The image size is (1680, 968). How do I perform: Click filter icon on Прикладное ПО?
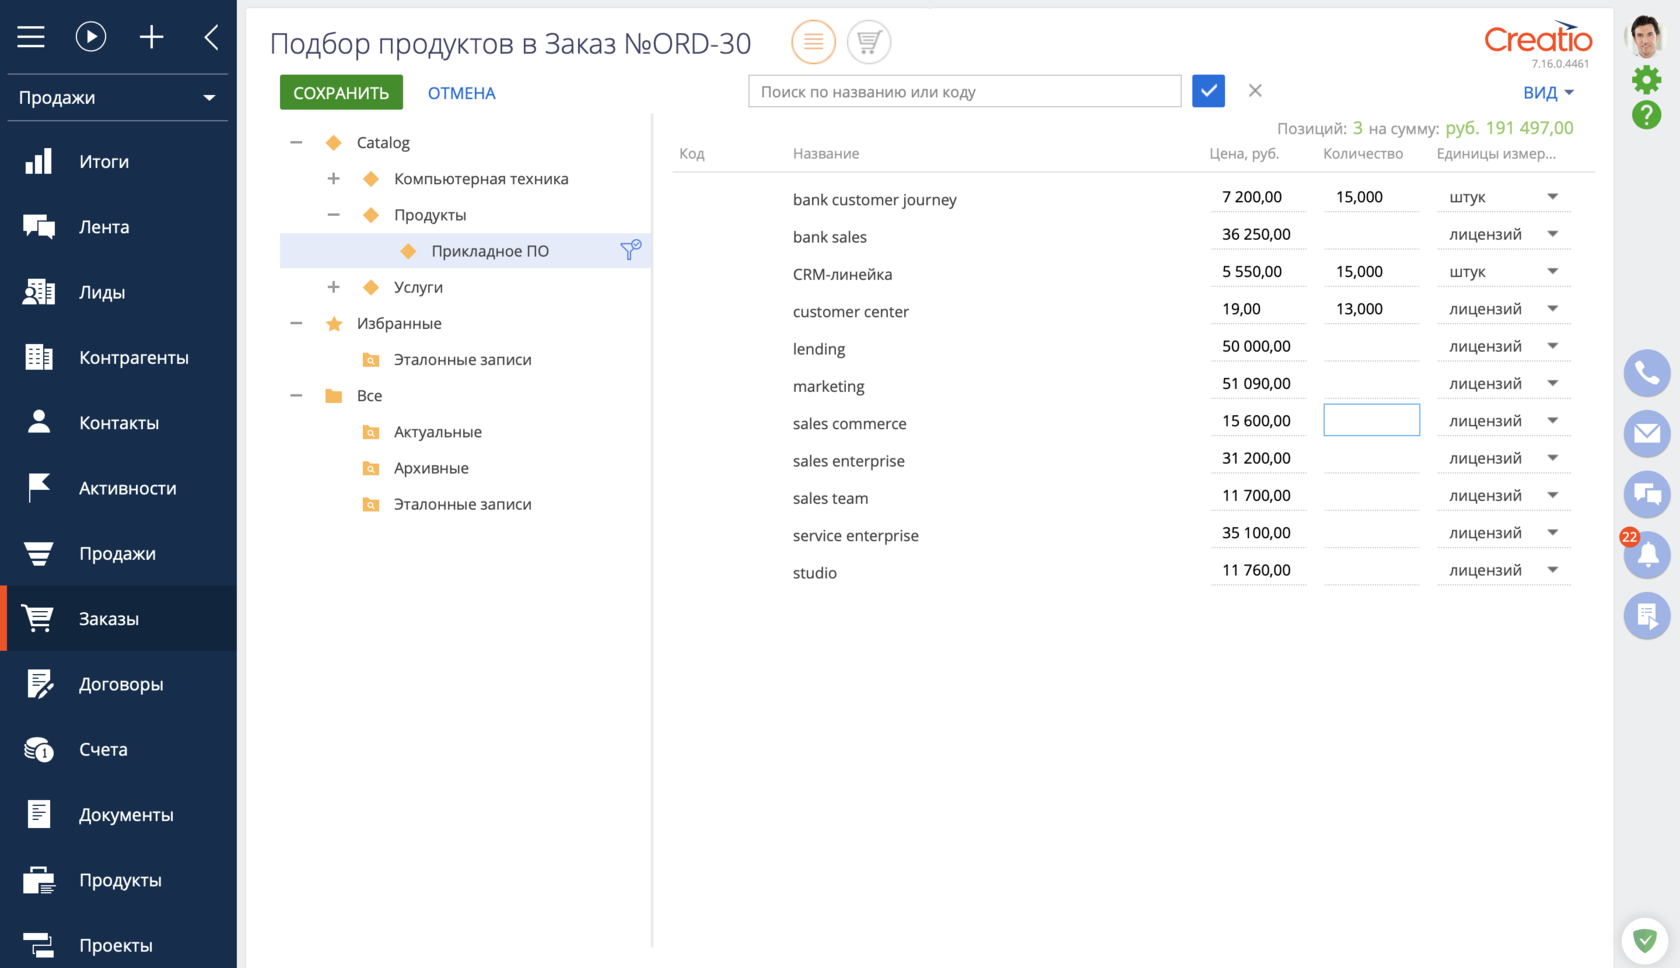pos(630,250)
